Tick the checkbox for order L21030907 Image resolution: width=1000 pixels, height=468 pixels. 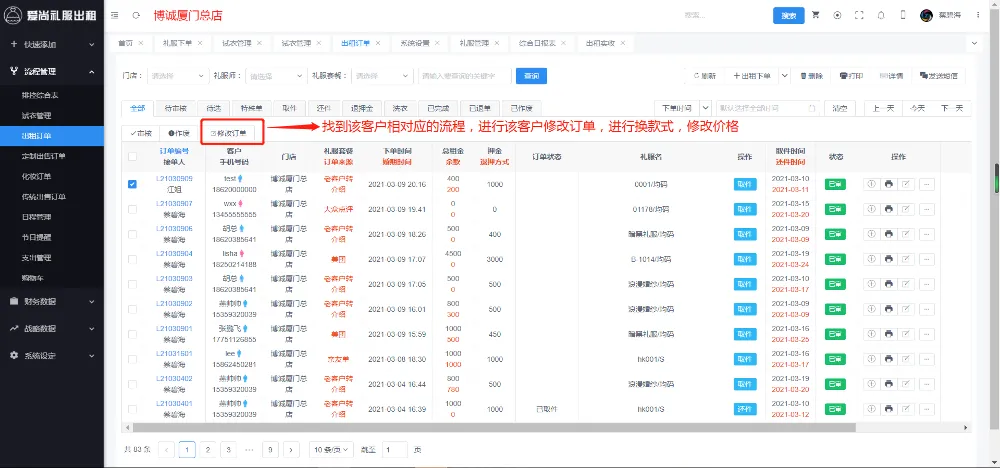133,209
